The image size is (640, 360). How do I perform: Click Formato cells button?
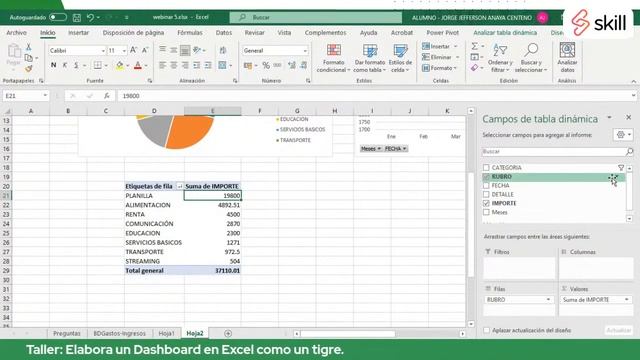(x=440, y=68)
